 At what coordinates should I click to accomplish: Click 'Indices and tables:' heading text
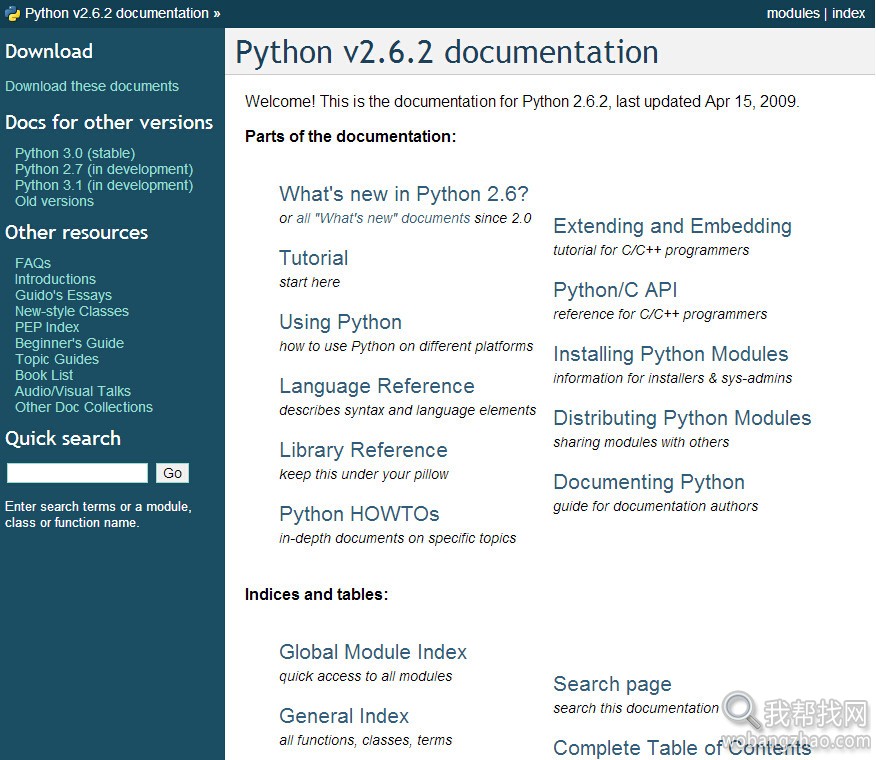coord(316,595)
